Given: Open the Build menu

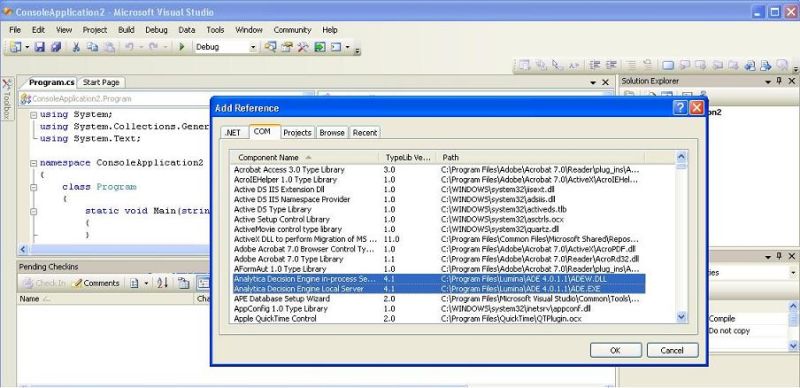Looking at the screenshot, I should [x=126, y=30].
